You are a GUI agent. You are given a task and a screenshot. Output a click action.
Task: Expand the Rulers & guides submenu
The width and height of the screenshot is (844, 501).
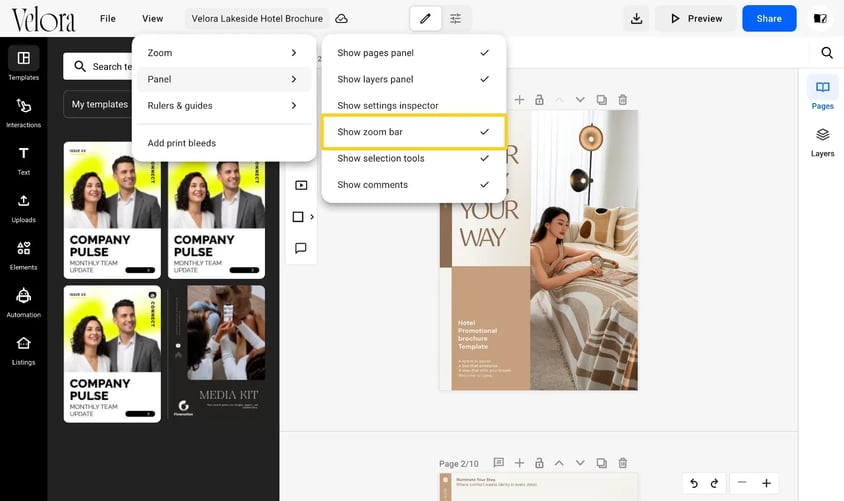click(224, 105)
